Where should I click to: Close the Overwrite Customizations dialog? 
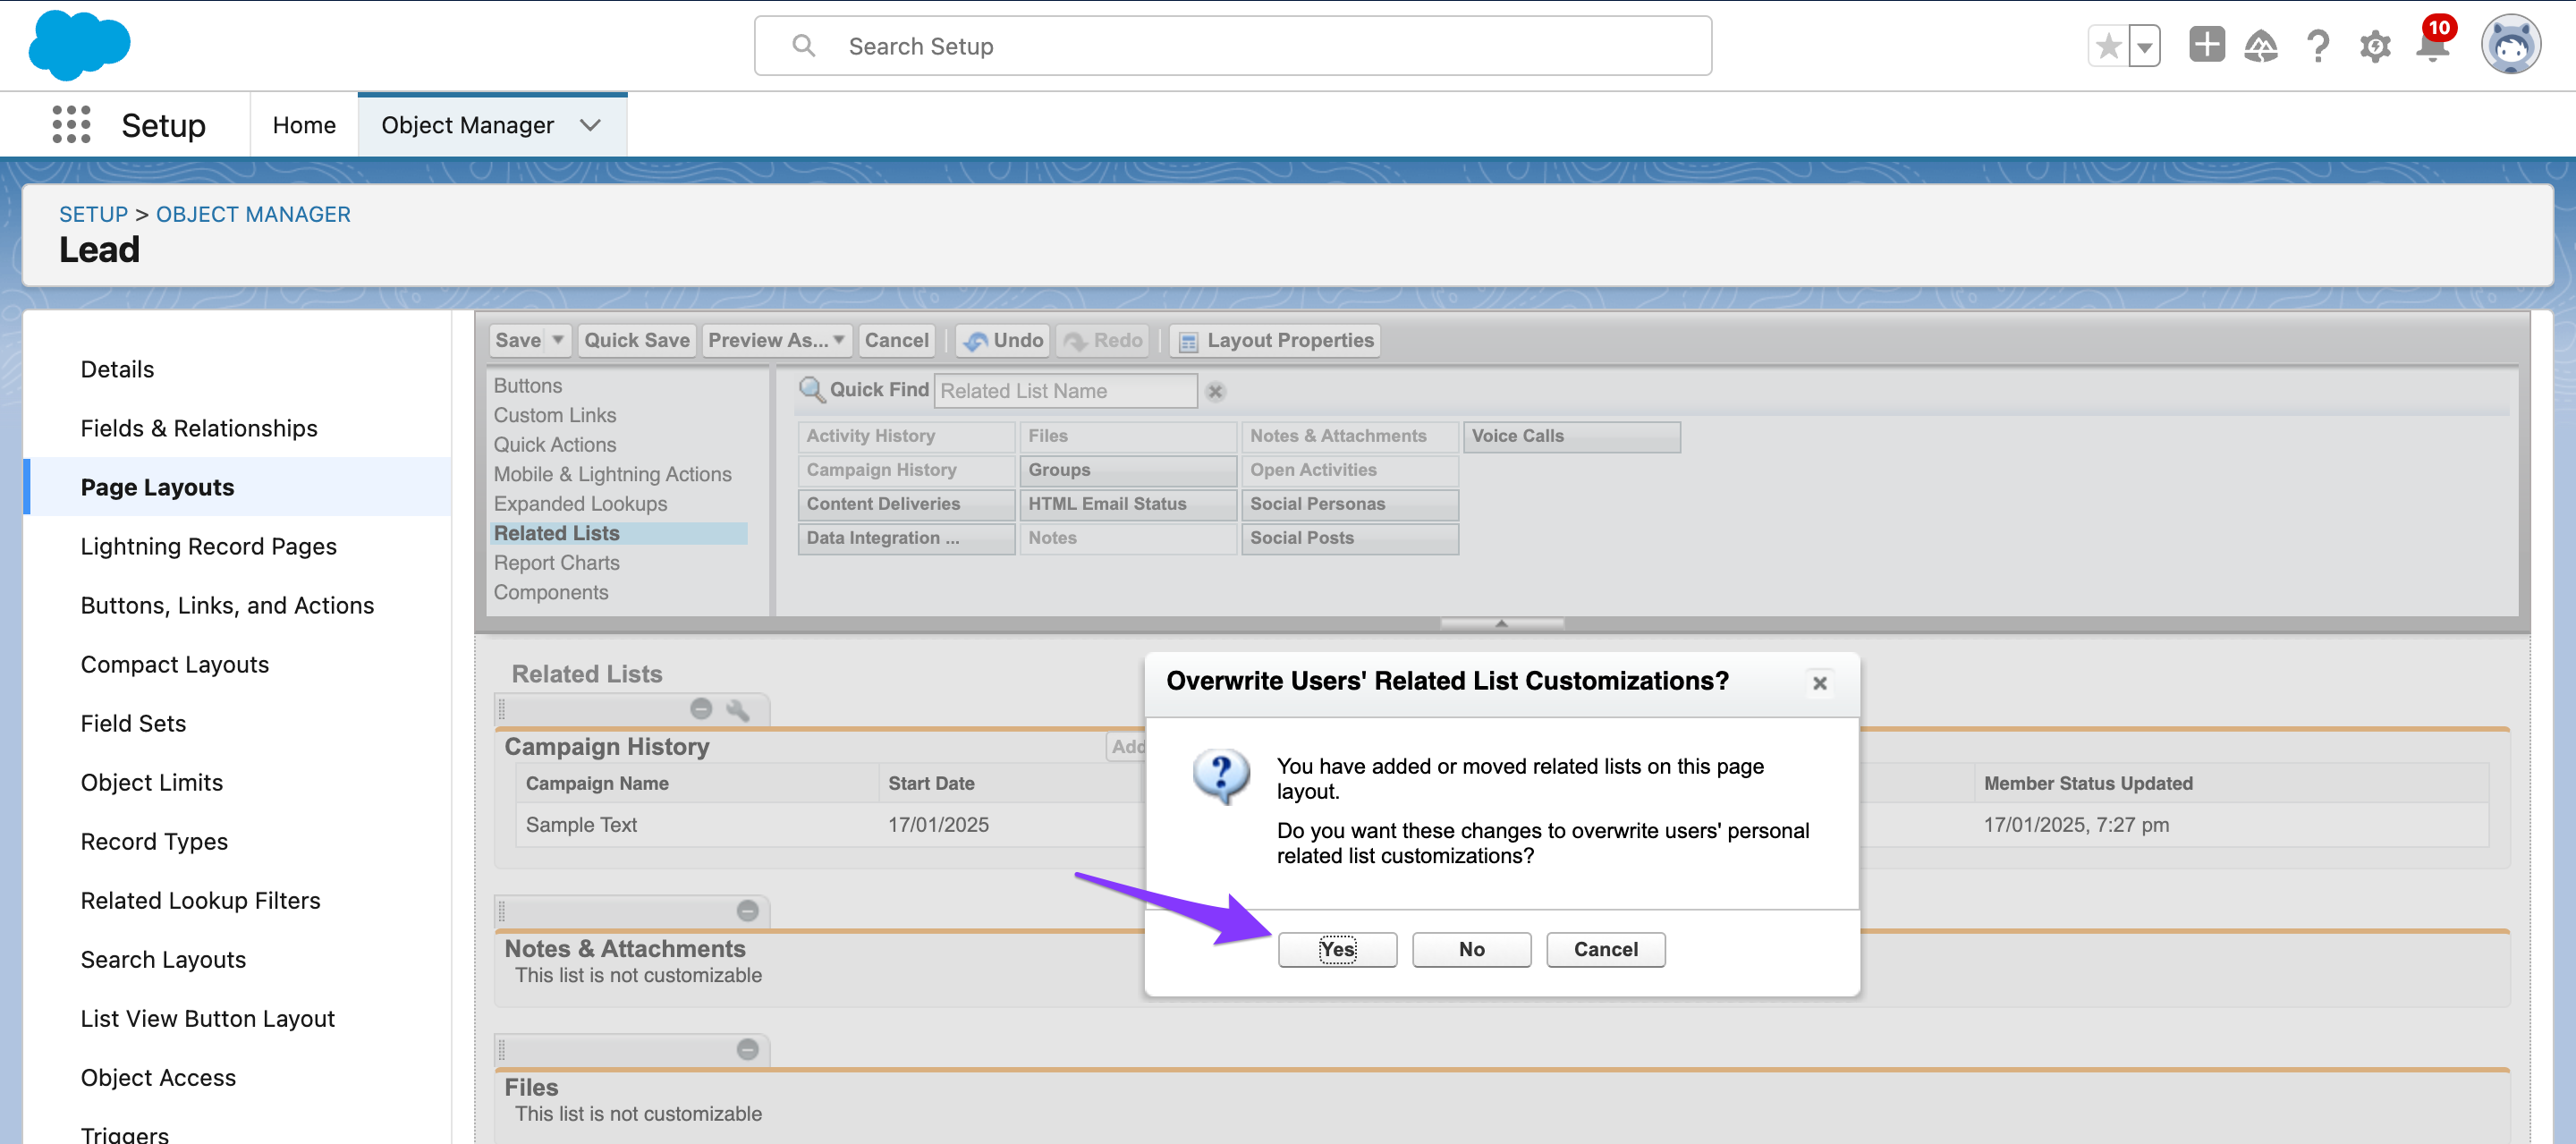(1819, 683)
